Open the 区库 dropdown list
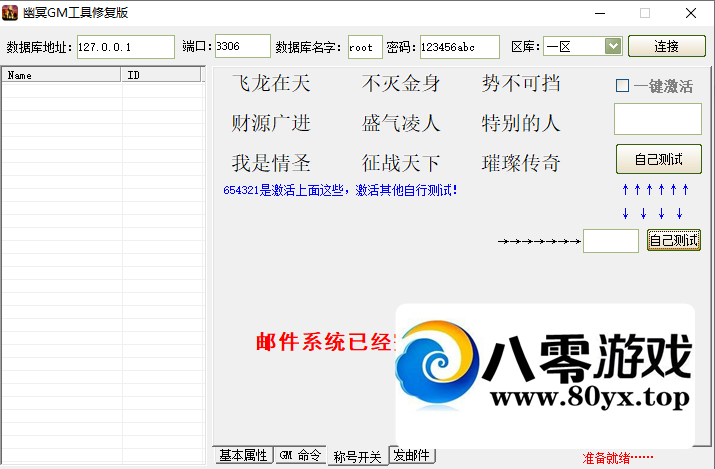The image size is (715, 469). click(612, 46)
